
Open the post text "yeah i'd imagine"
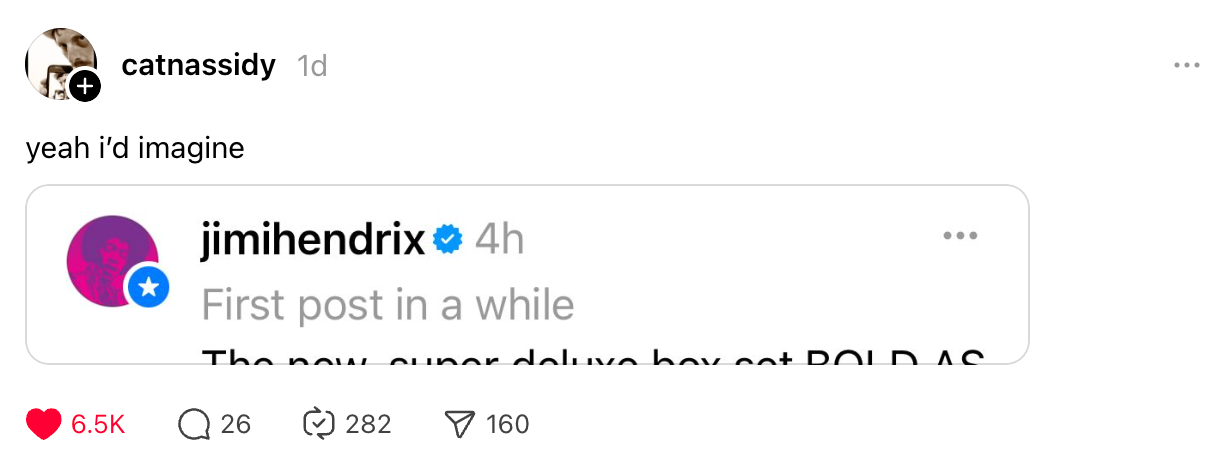click(x=135, y=149)
